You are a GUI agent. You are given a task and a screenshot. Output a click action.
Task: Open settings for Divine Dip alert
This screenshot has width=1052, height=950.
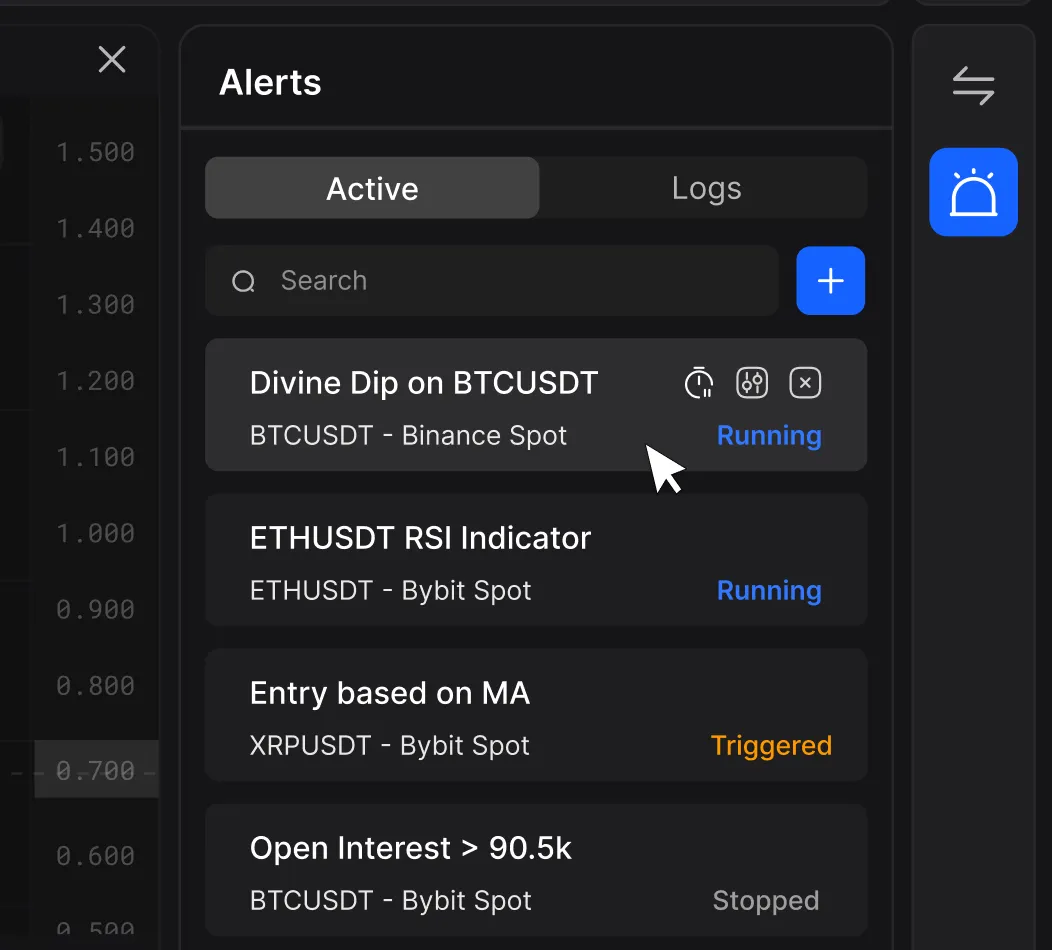752,382
